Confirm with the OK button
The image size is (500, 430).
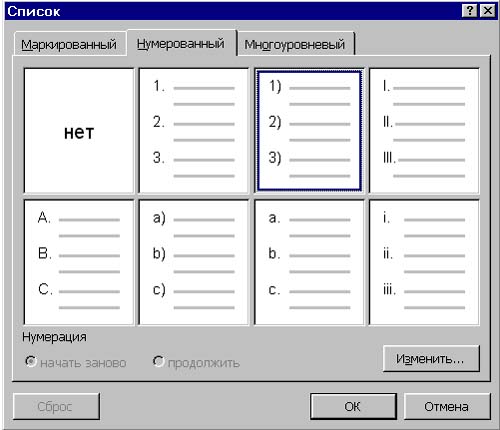coord(353,406)
